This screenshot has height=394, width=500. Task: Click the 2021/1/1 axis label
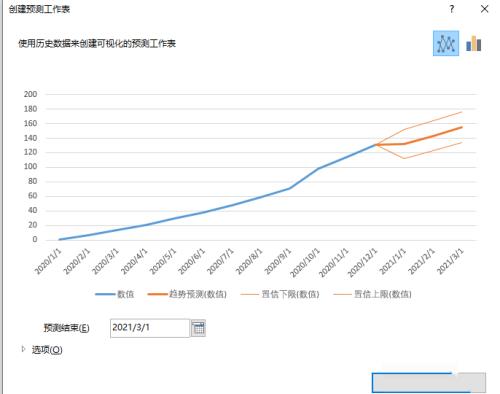(x=393, y=262)
